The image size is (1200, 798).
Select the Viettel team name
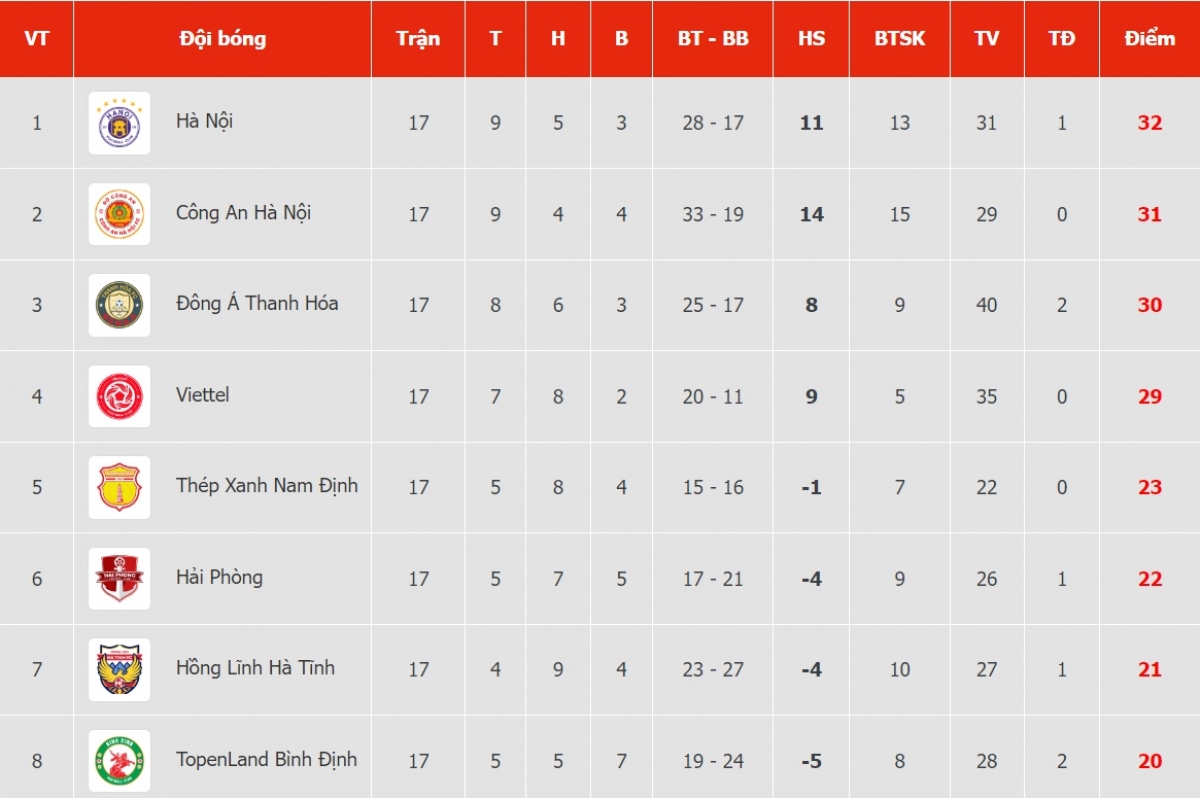point(202,394)
